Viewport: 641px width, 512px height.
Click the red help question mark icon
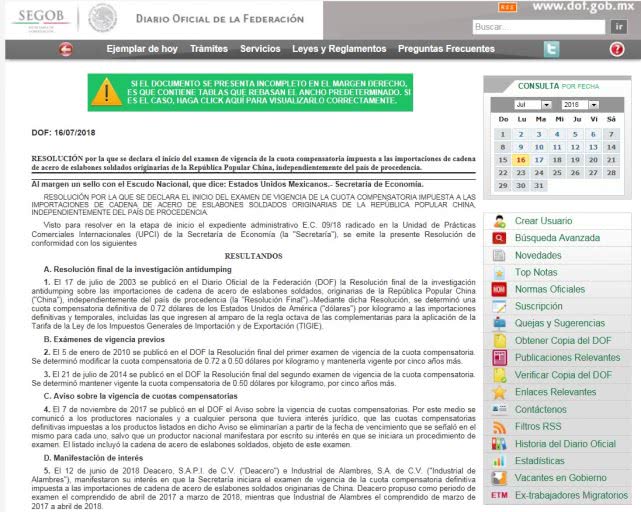pyautogui.click(x=617, y=49)
